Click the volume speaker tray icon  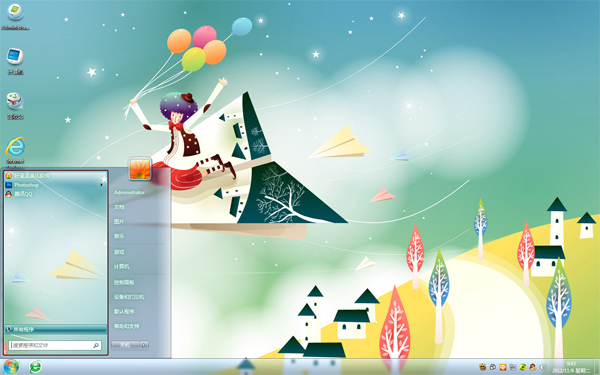[542, 367]
